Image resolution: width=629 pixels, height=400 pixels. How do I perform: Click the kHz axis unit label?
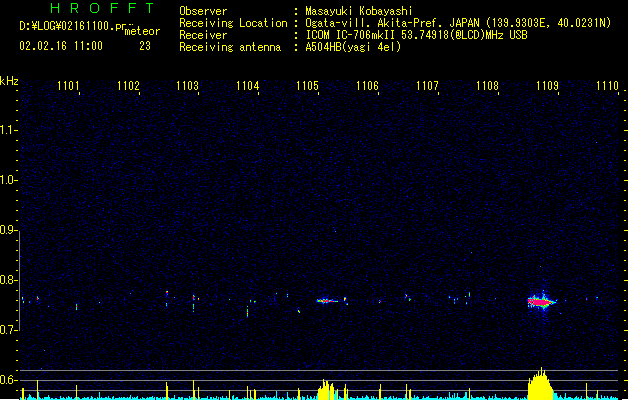[x=9, y=81]
